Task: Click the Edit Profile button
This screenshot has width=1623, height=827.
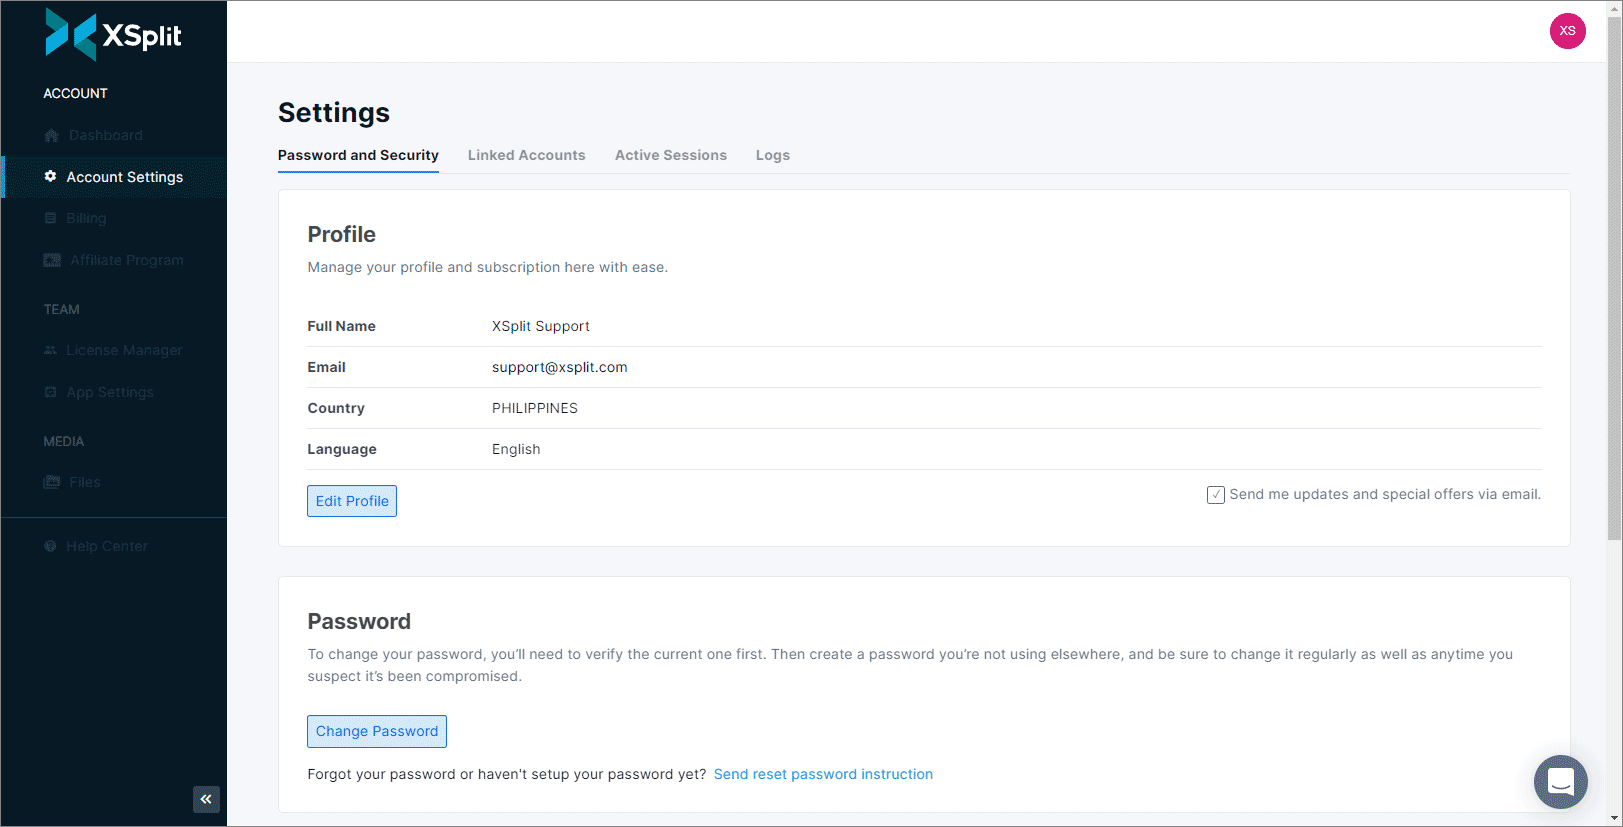Action: pos(352,501)
